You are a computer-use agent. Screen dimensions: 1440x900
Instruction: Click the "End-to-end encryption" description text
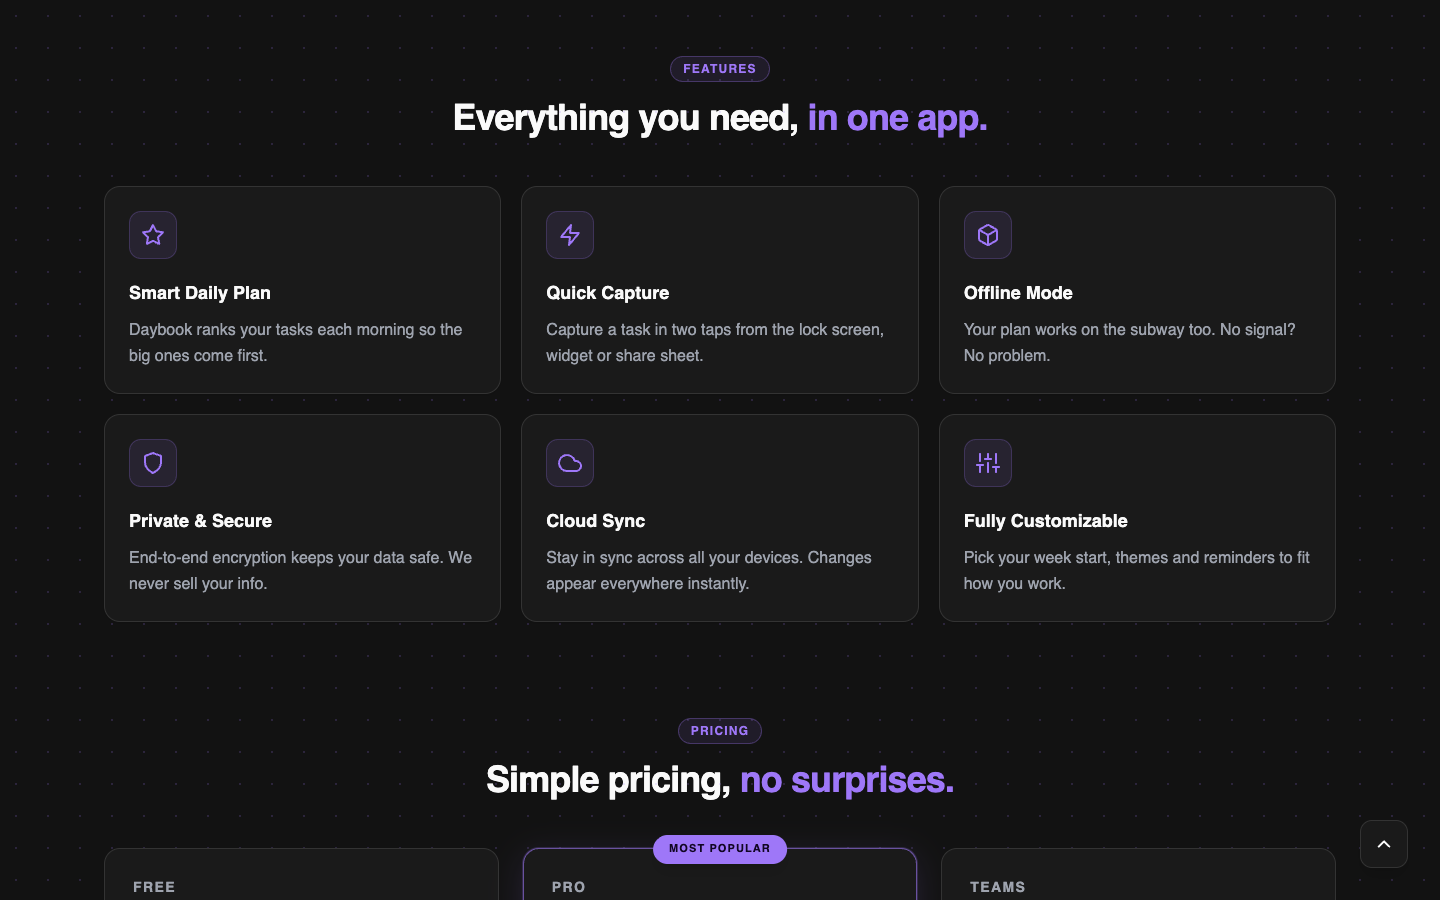(x=300, y=571)
